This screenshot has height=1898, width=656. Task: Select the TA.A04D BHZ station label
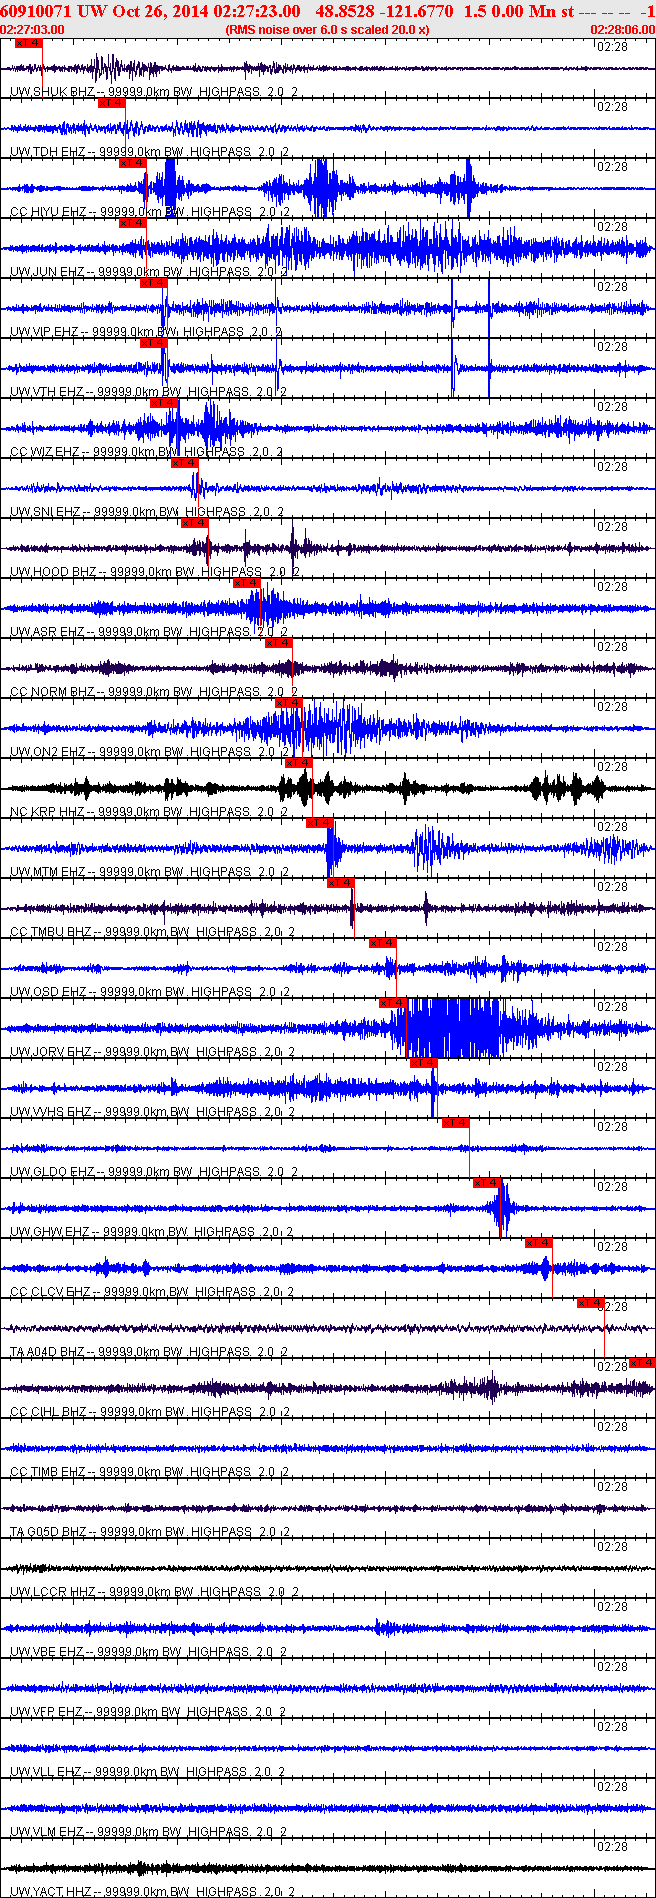49,1352
